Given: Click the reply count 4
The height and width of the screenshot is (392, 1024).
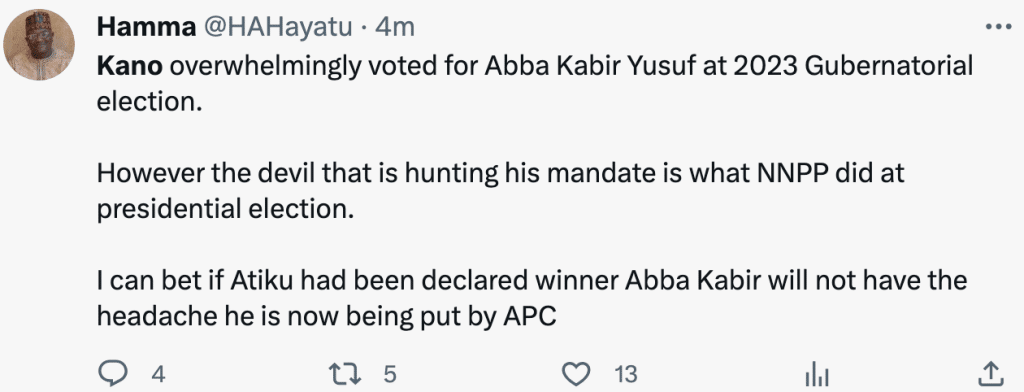Looking at the screenshot, I should click(x=158, y=375).
